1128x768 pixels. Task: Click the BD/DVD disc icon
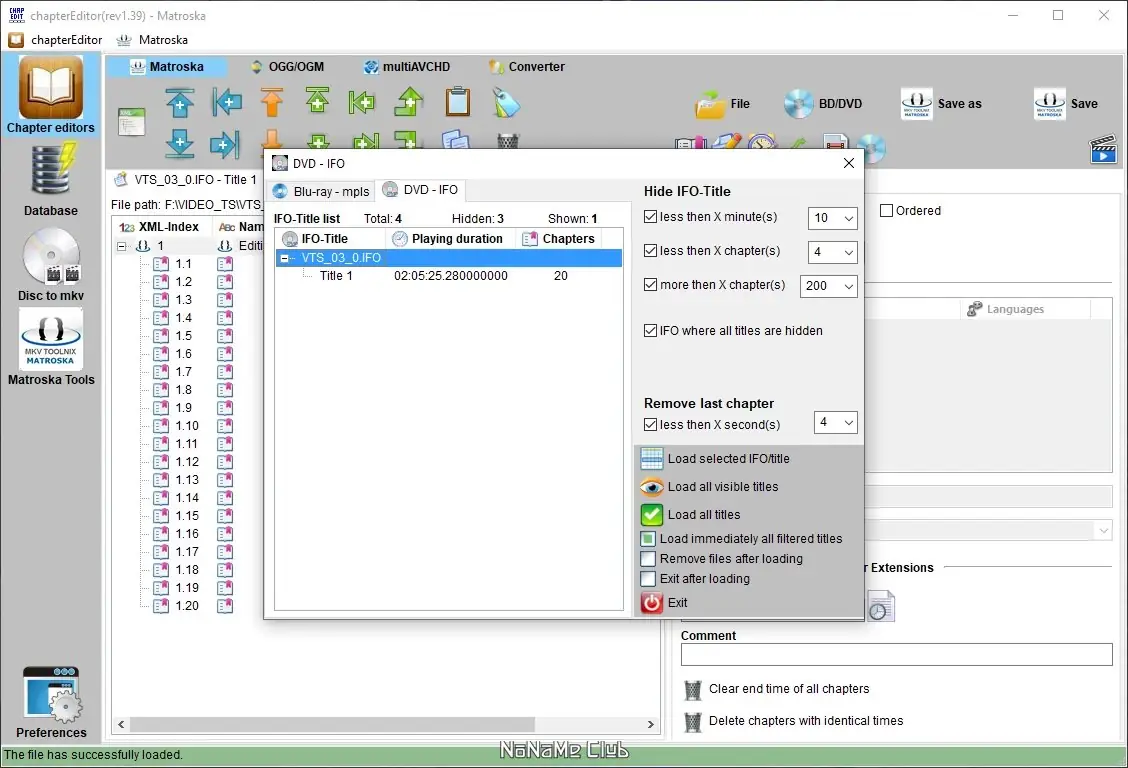click(798, 104)
